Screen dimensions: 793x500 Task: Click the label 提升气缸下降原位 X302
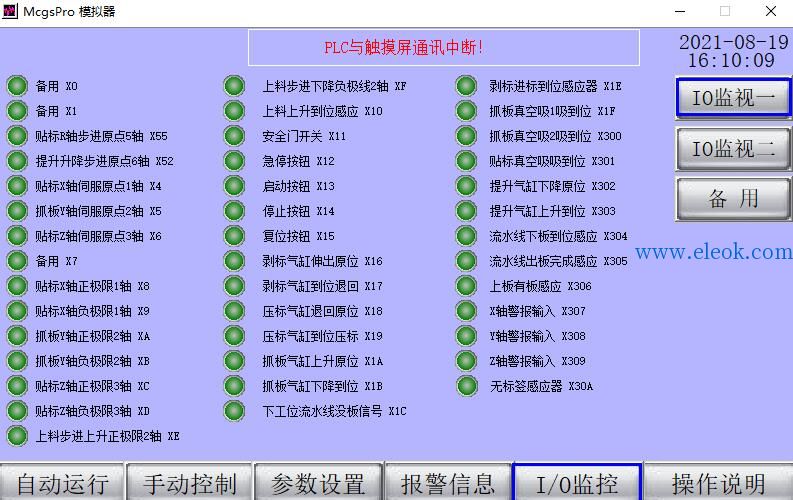[552, 186]
